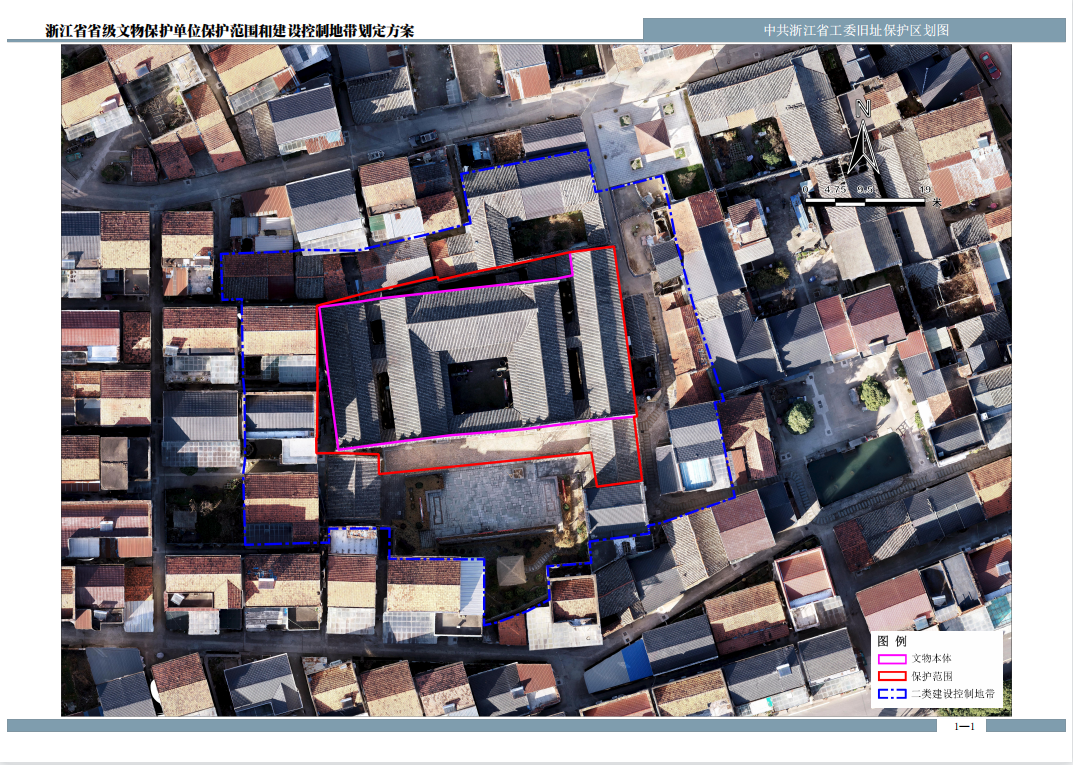Click the magenta 文物本体 legend symbol
1073x765 pixels.
coord(892,659)
